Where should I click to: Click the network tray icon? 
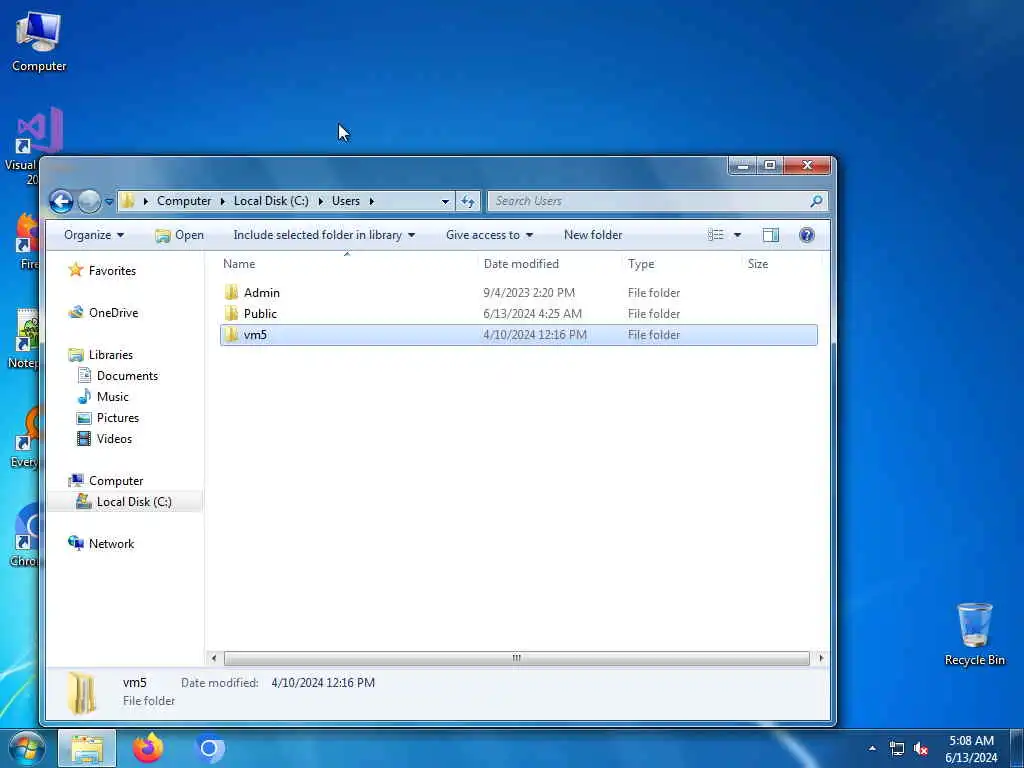tap(897, 748)
